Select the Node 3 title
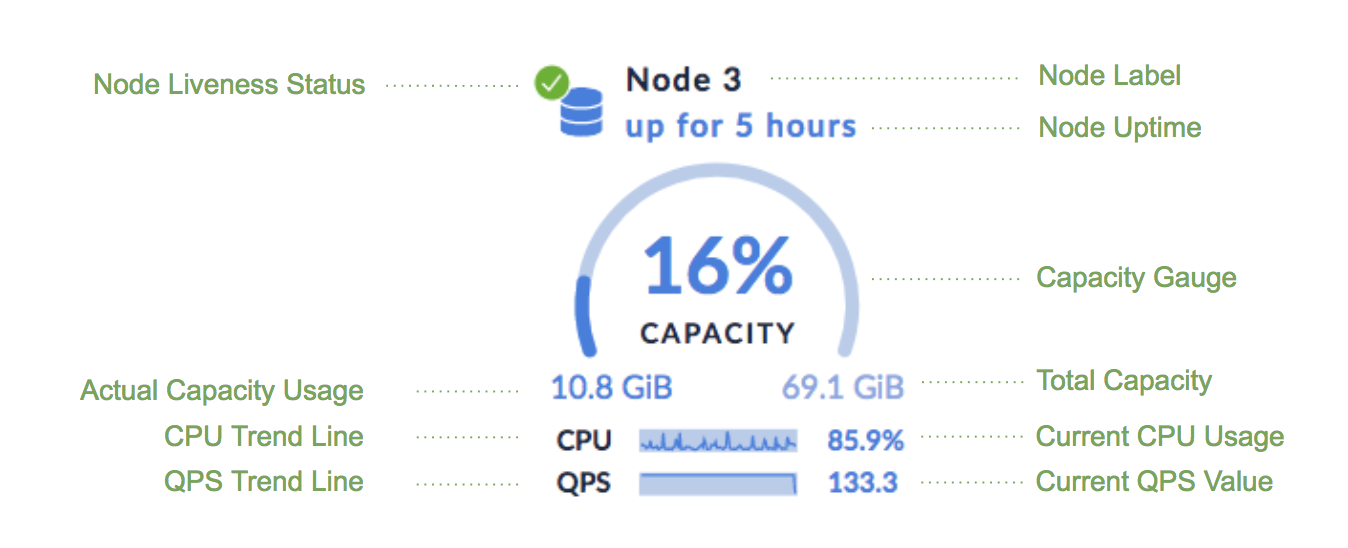The height and width of the screenshot is (548, 1348). click(683, 80)
